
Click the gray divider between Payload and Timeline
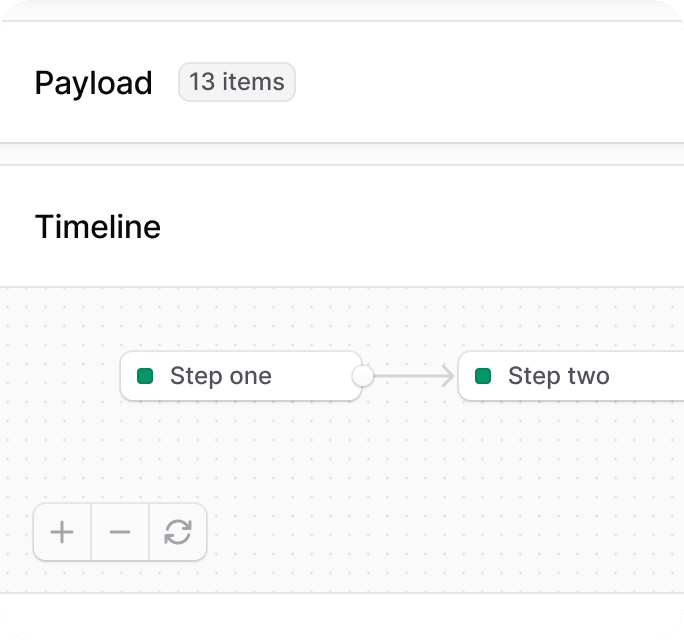342,154
